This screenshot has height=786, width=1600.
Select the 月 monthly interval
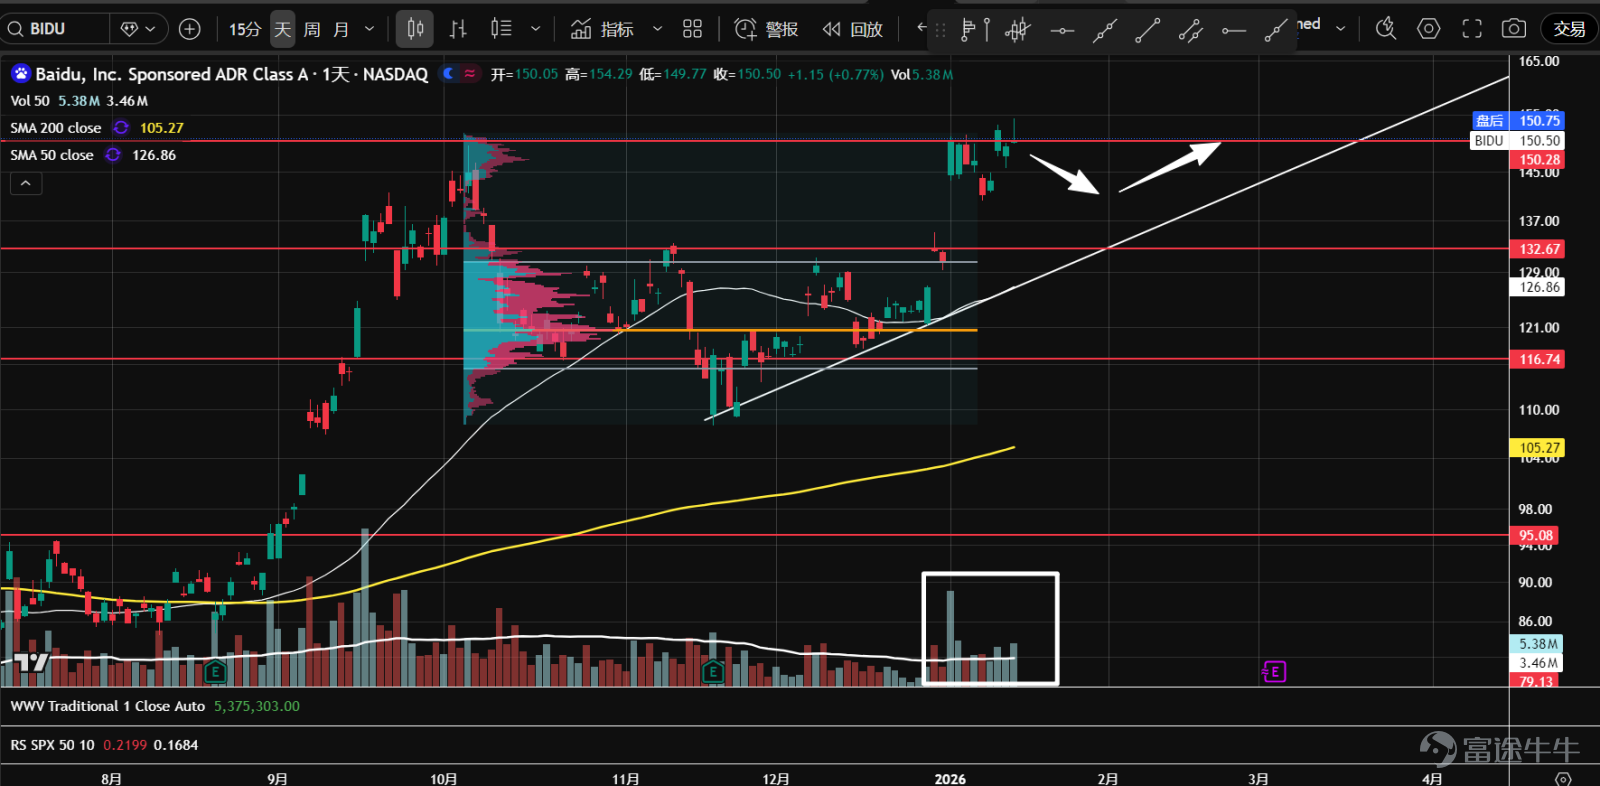point(341,29)
